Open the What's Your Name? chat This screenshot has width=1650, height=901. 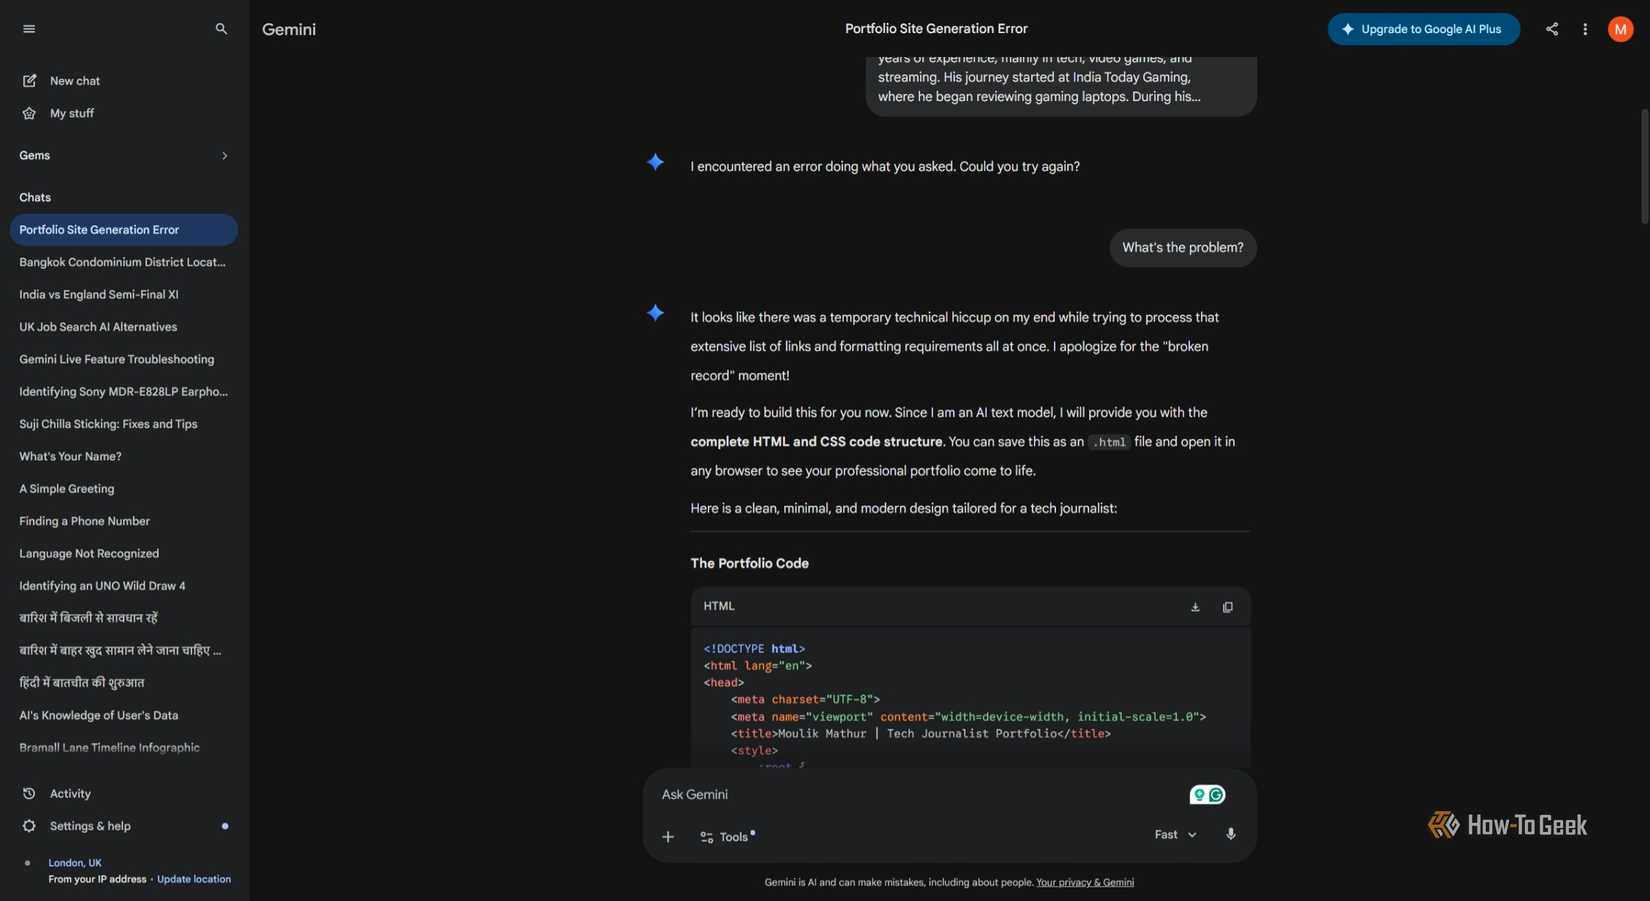124,456
